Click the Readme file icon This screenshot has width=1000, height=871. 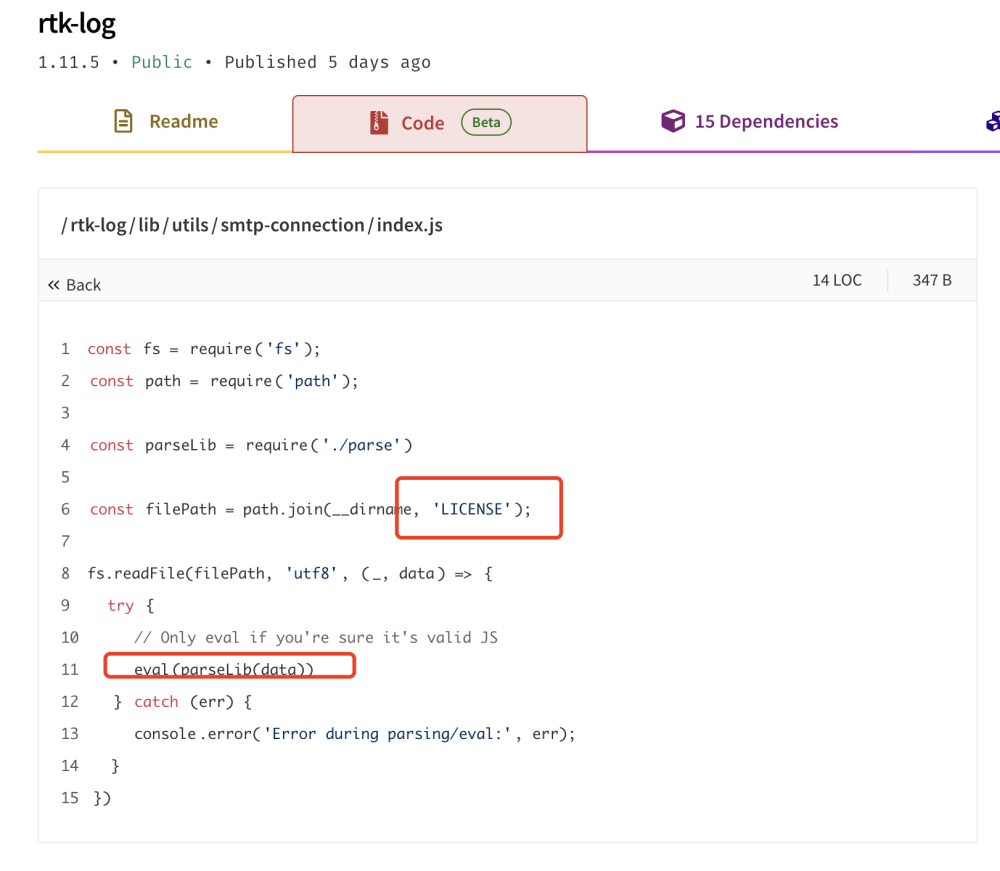click(x=123, y=122)
